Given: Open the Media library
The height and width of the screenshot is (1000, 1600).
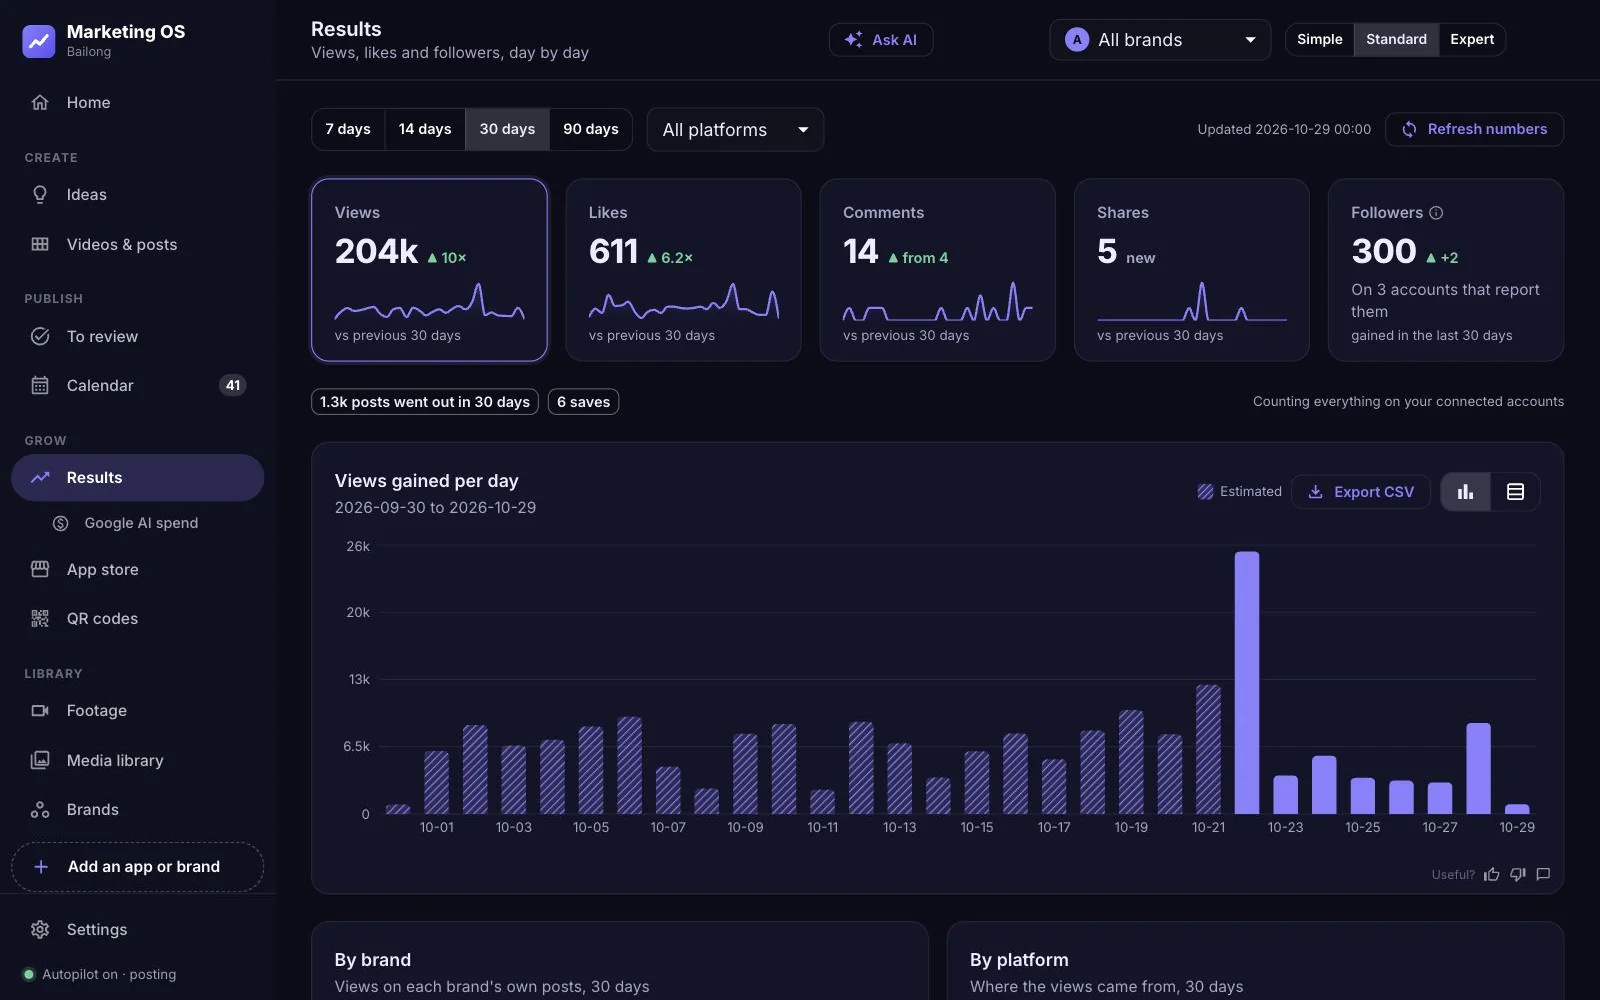Looking at the screenshot, I should pyautogui.click(x=138, y=760).
